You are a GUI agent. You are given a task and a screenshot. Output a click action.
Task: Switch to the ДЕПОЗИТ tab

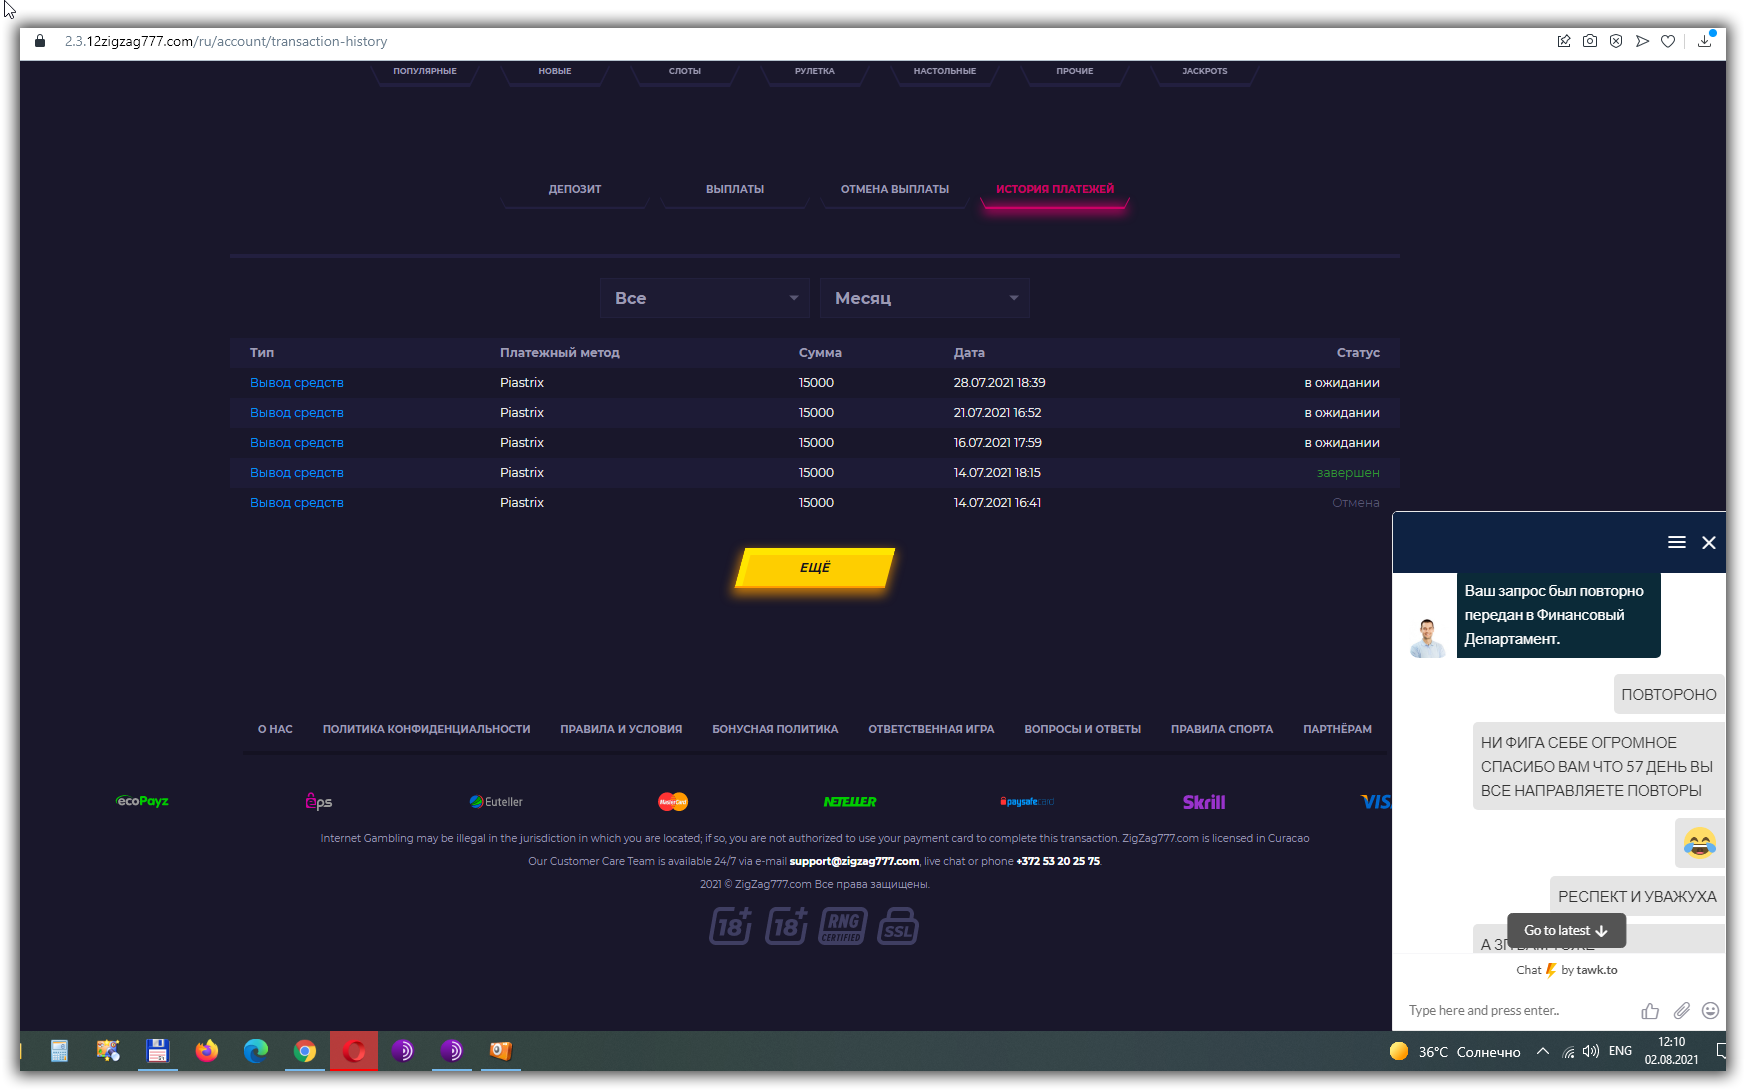point(575,189)
